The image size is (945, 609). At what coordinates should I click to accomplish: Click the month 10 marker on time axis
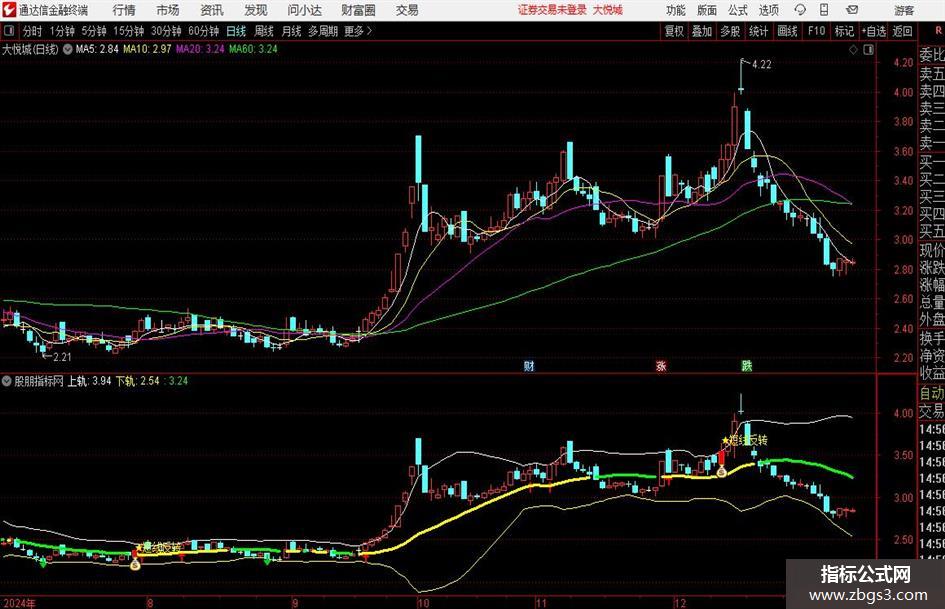click(424, 603)
